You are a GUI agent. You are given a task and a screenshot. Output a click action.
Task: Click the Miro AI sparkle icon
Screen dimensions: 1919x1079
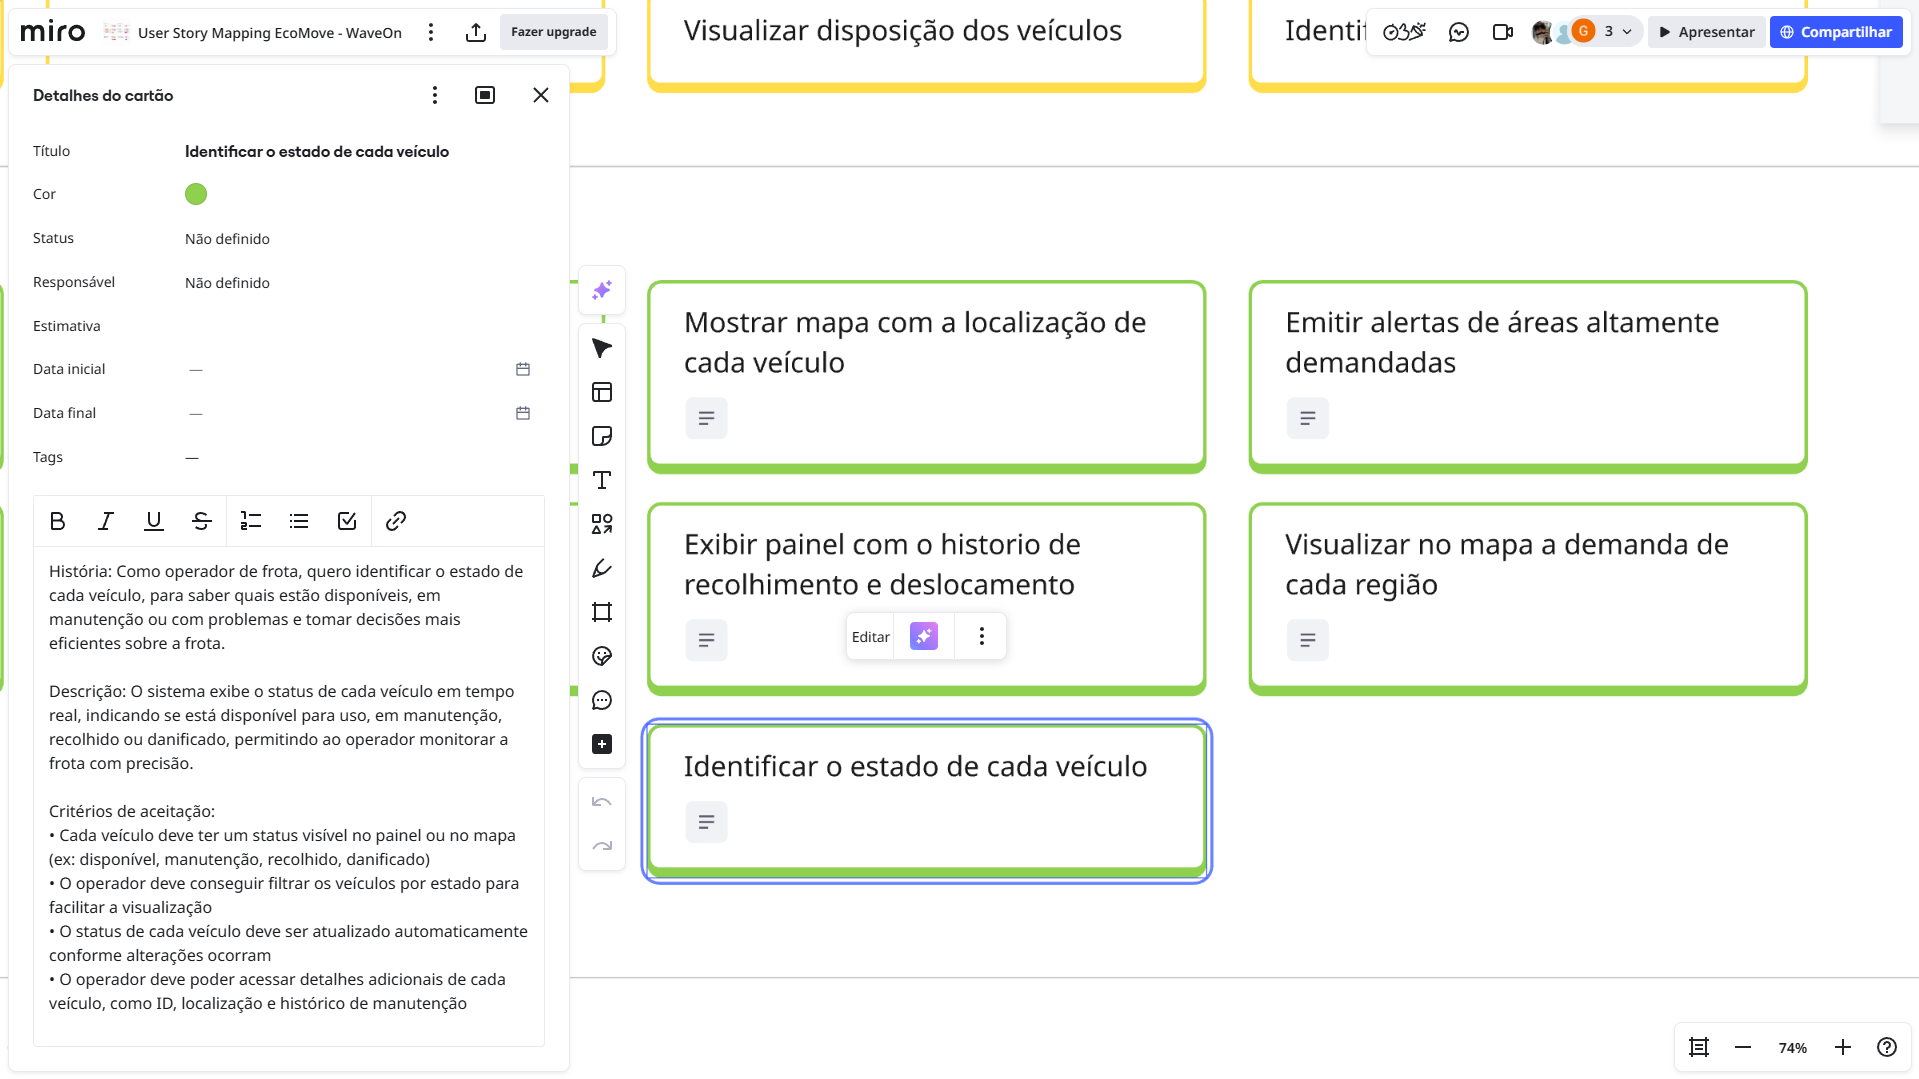pyautogui.click(x=601, y=290)
